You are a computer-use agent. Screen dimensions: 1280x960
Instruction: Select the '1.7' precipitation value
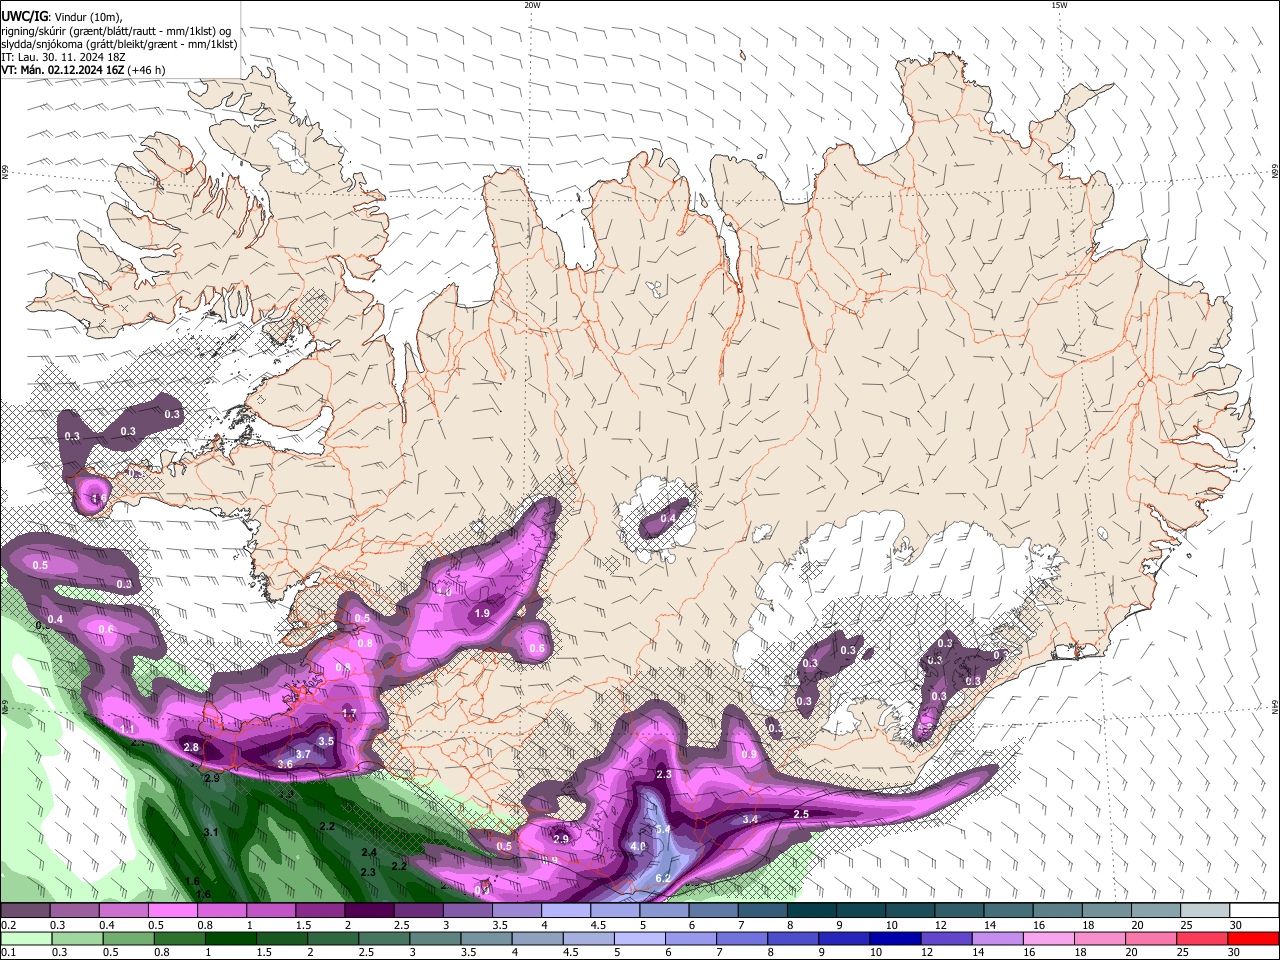349,713
